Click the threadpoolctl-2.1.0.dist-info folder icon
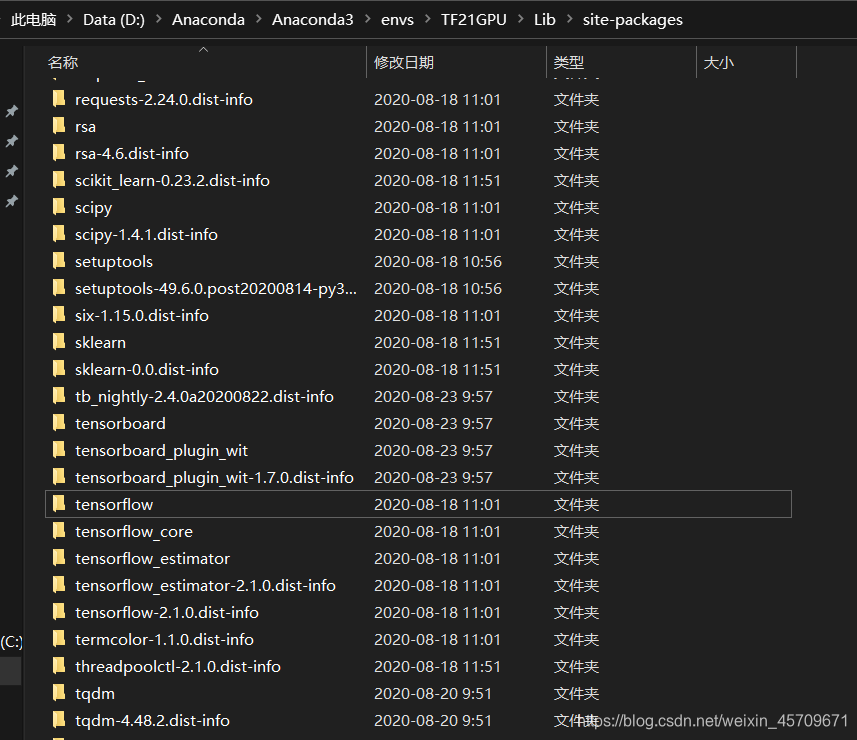 pos(58,666)
